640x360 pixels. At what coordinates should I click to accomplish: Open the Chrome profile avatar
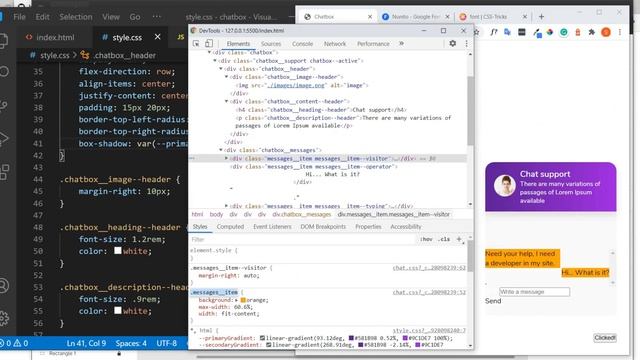tap(606, 32)
